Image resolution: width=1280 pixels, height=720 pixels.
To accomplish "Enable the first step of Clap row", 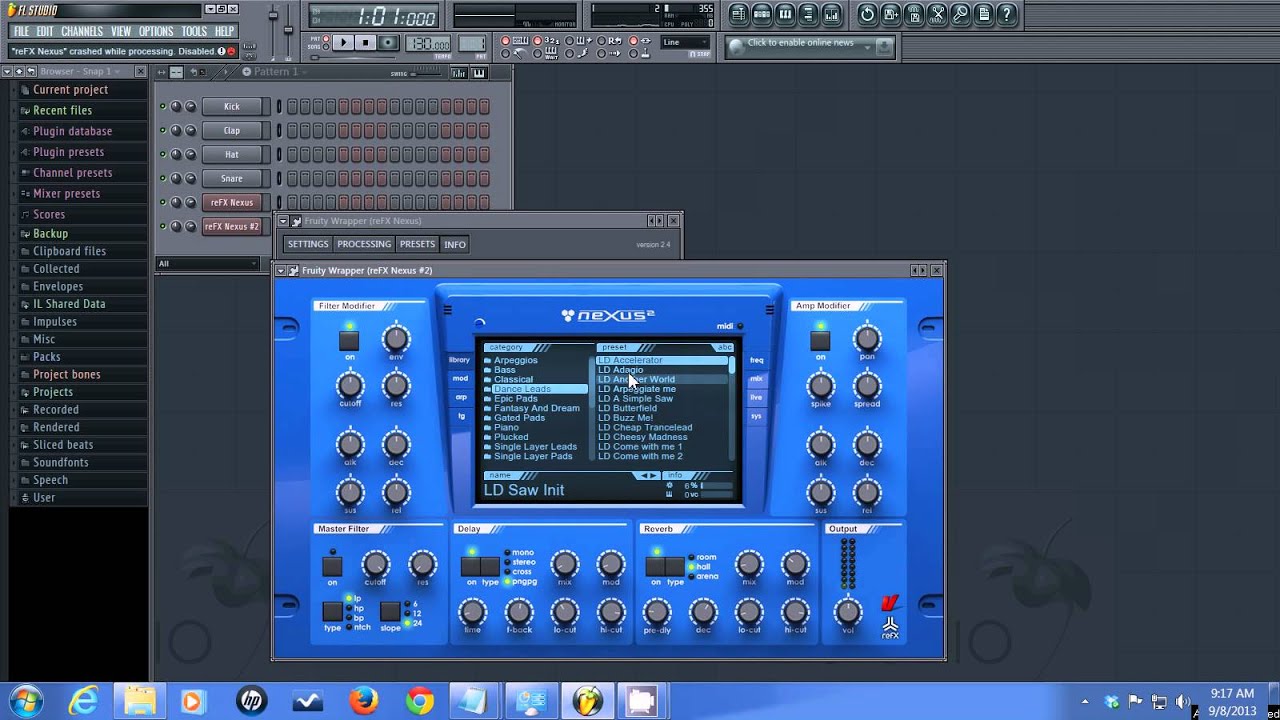I will tap(293, 130).
